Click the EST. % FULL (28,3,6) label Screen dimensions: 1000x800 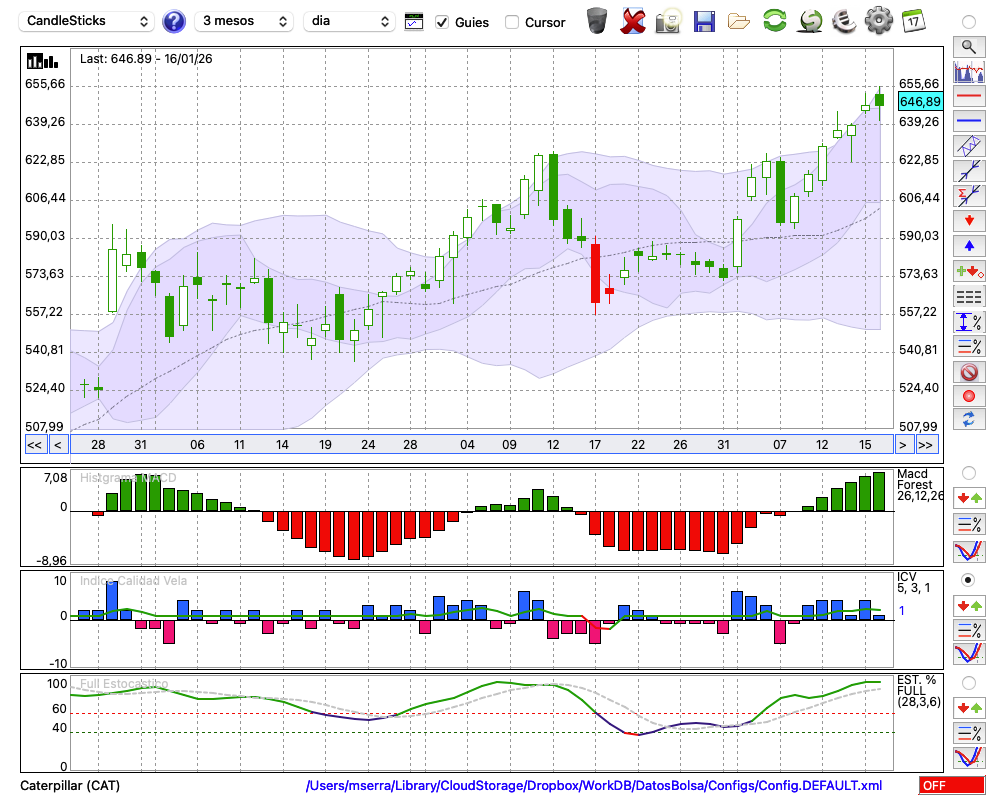pyautogui.click(x=917, y=691)
